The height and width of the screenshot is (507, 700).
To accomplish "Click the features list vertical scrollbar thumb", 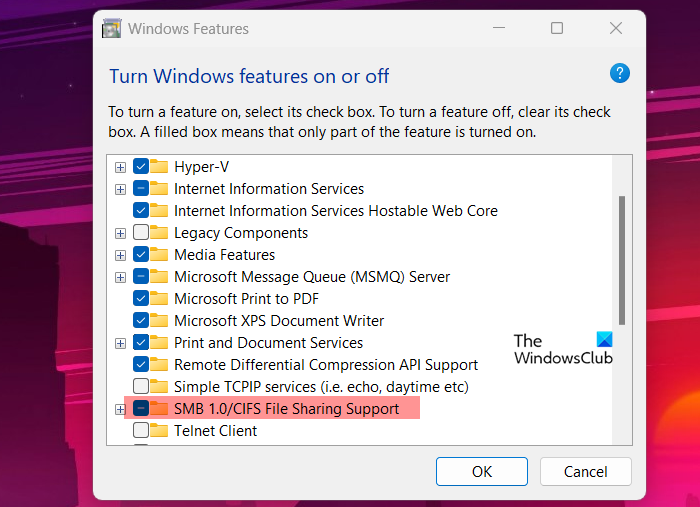I will click(622, 260).
